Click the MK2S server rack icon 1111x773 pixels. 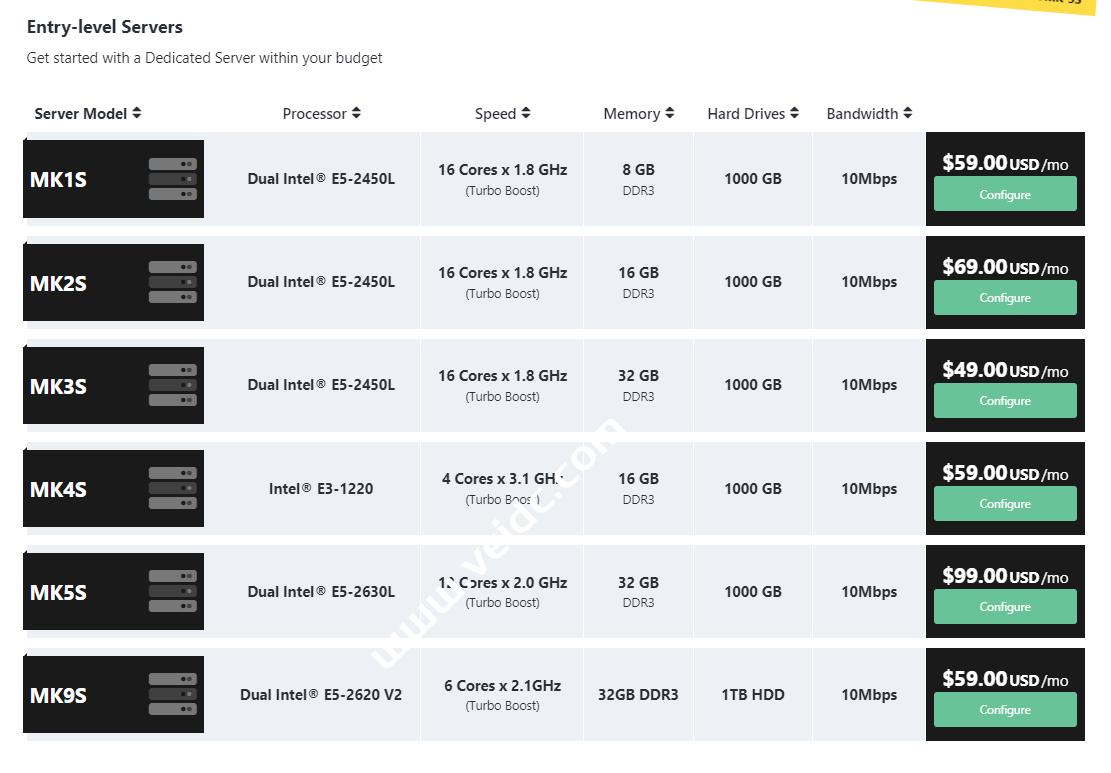[x=172, y=282]
